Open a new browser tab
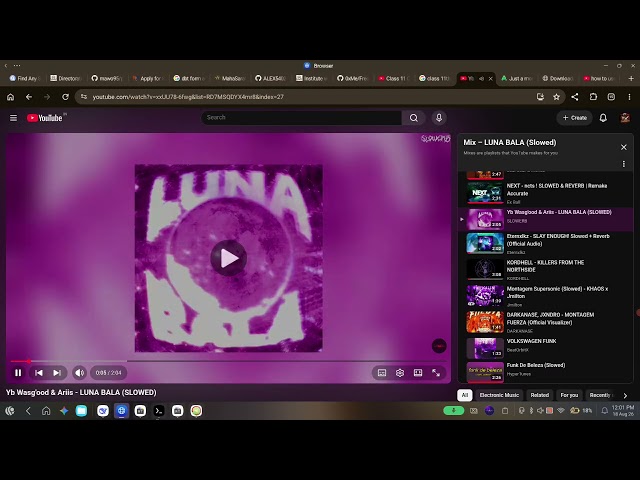 pos(631,78)
